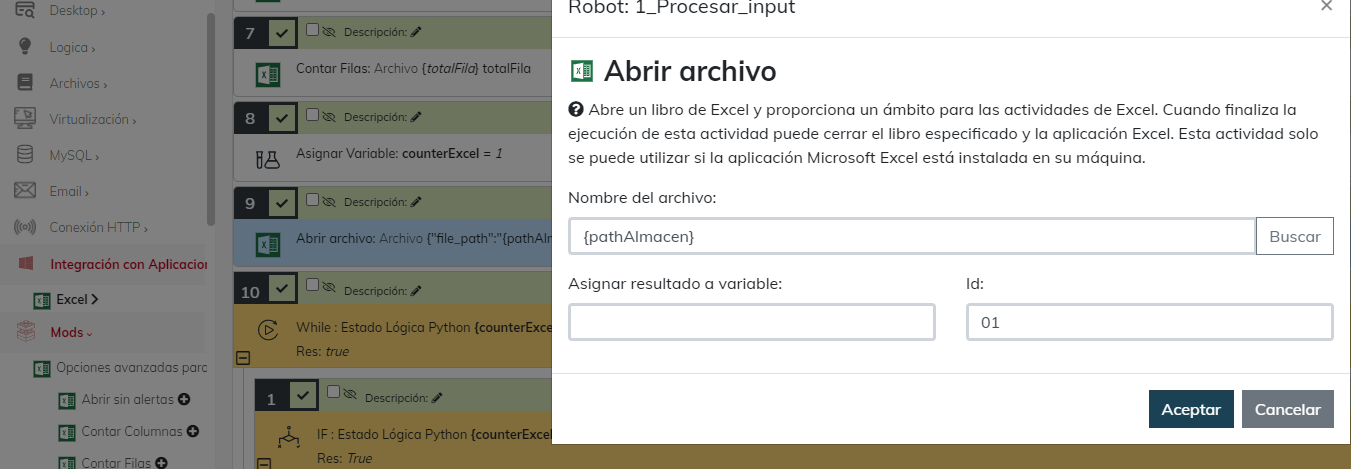Click the IF branch icon in nested step 1
The height and width of the screenshot is (469, 1351).
coord(288,436)
